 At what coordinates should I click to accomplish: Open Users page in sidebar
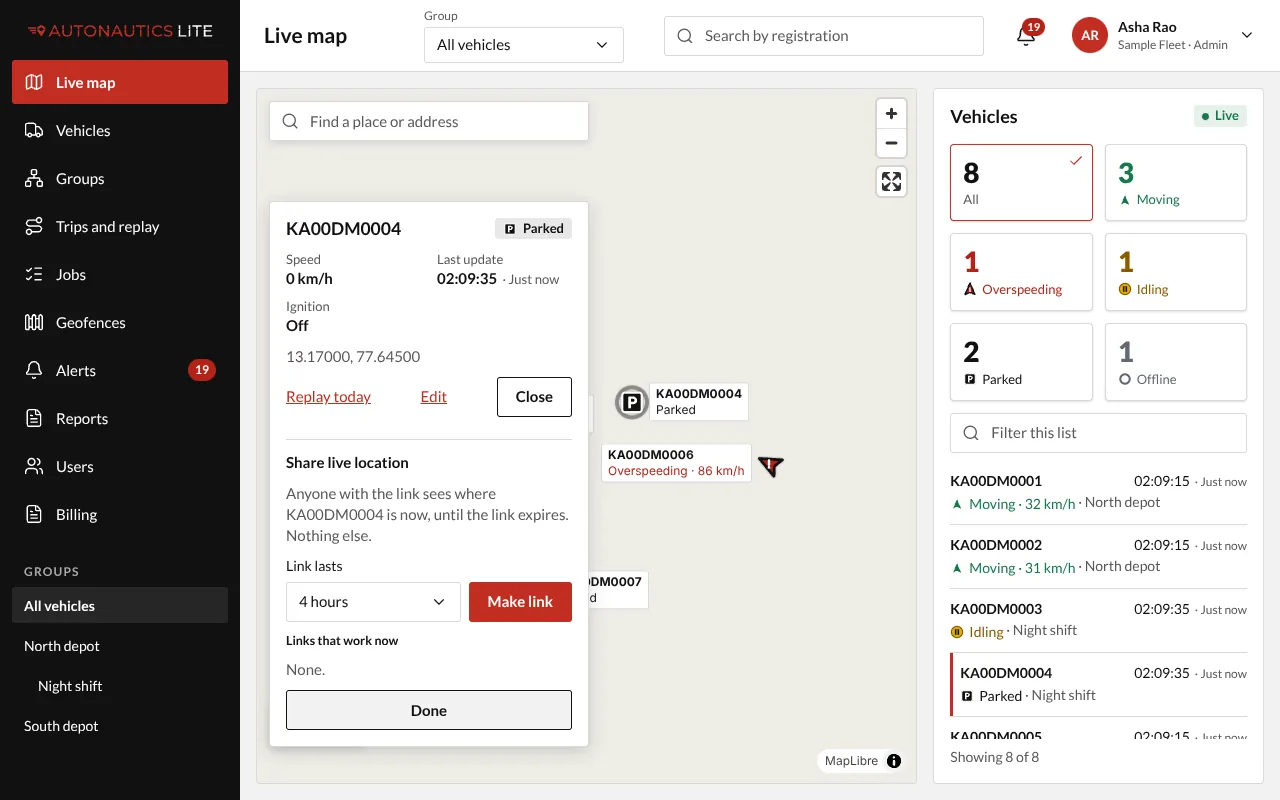pos(120,466)
